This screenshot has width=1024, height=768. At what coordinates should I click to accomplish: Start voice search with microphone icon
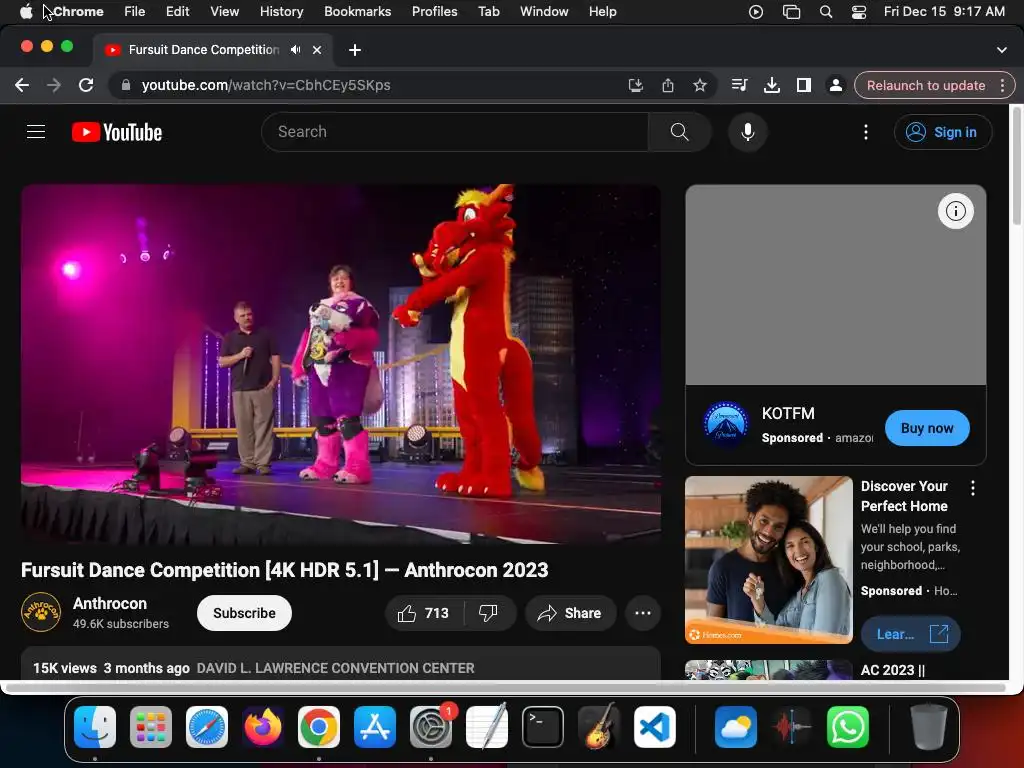748,132
